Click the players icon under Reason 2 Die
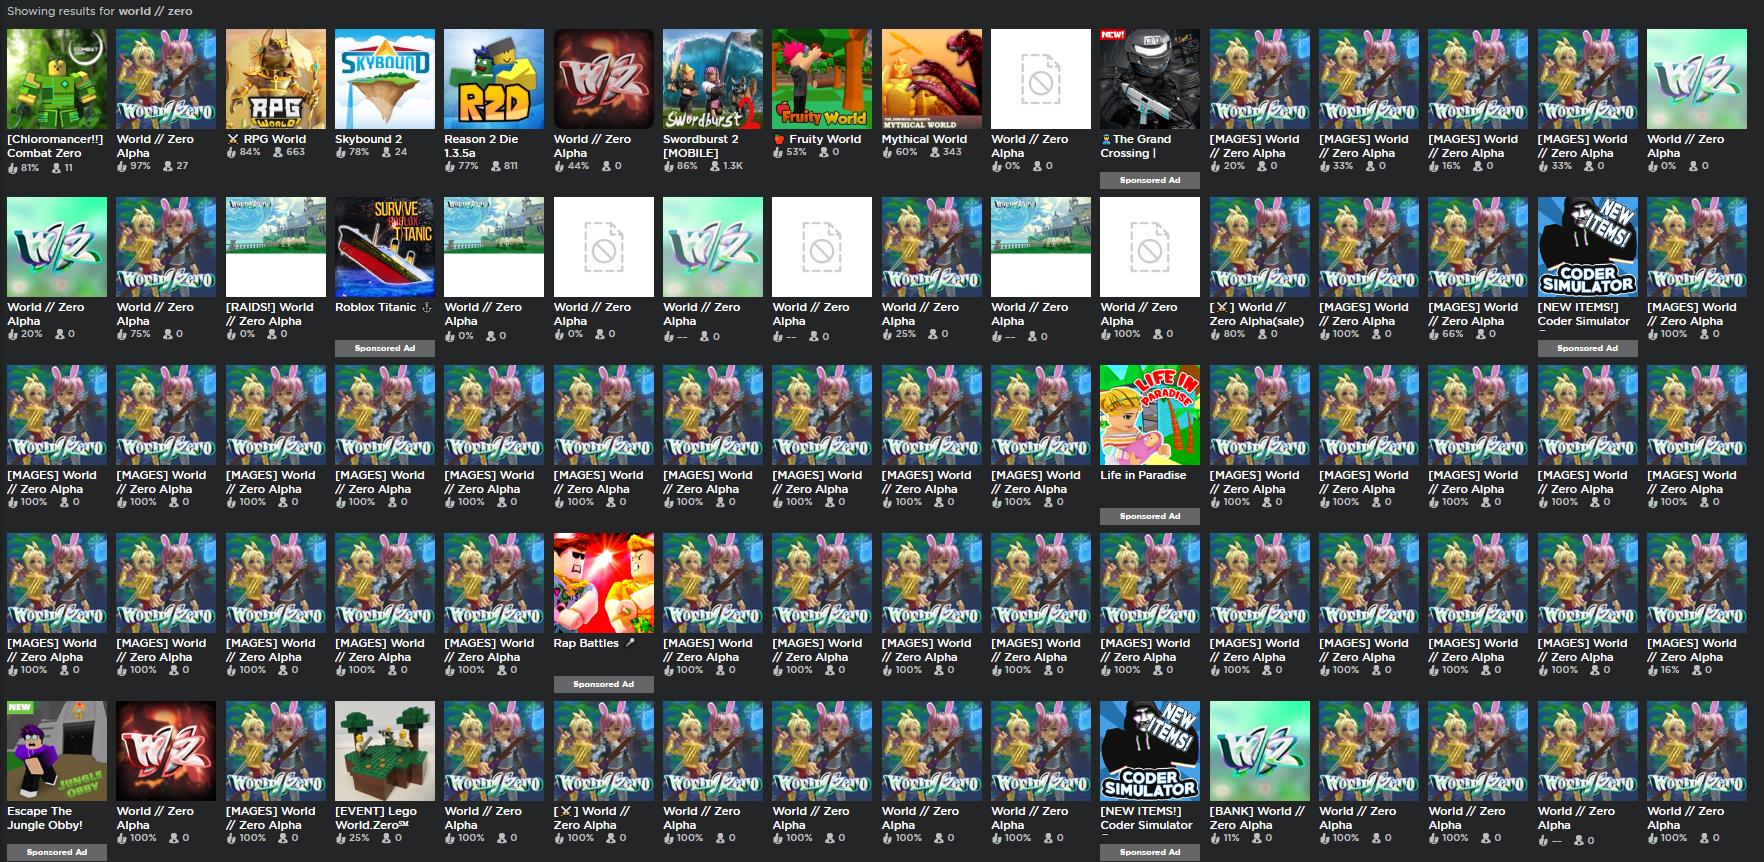 496,166
